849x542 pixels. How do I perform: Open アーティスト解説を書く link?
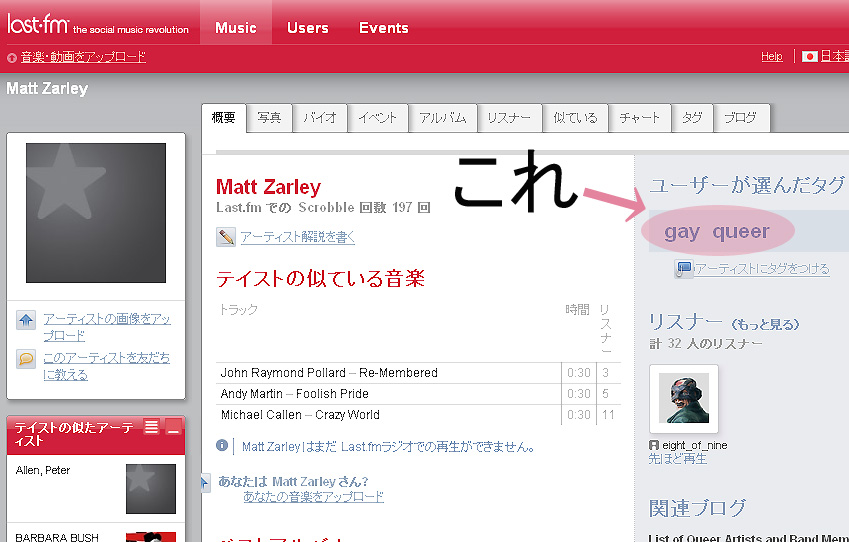click(298, 237)
